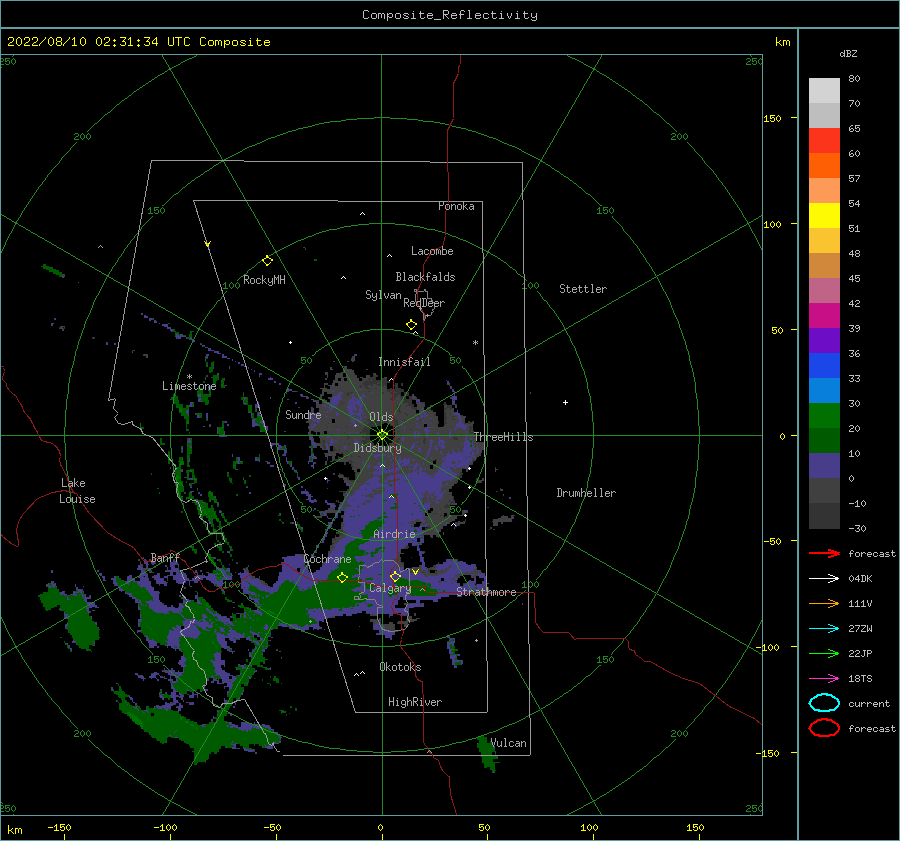Click the Sylvan label
Image resolution: width=900 pixels, height=841 pixels.
383,295
